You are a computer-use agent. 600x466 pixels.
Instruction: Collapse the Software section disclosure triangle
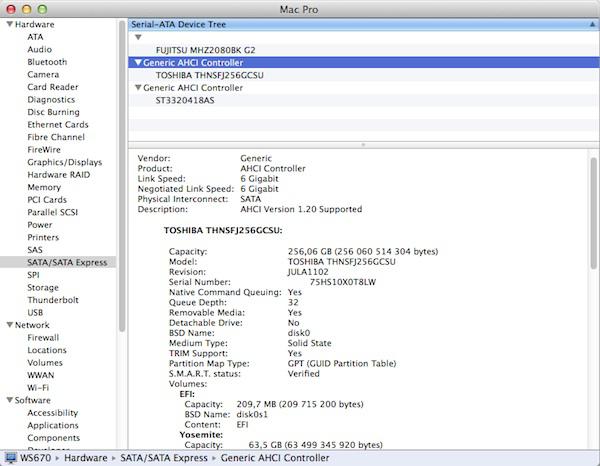click(8, 400)
